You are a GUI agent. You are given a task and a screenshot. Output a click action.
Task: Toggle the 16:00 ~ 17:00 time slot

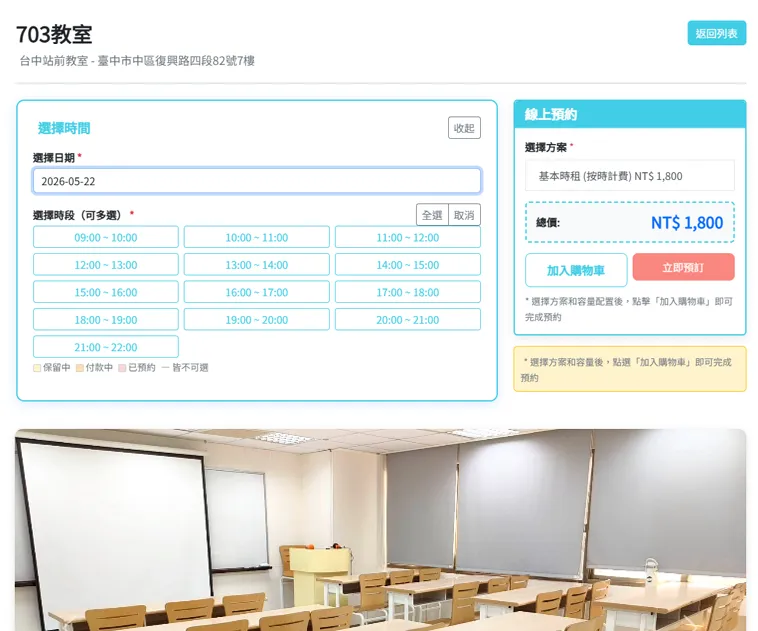point(257,292)
